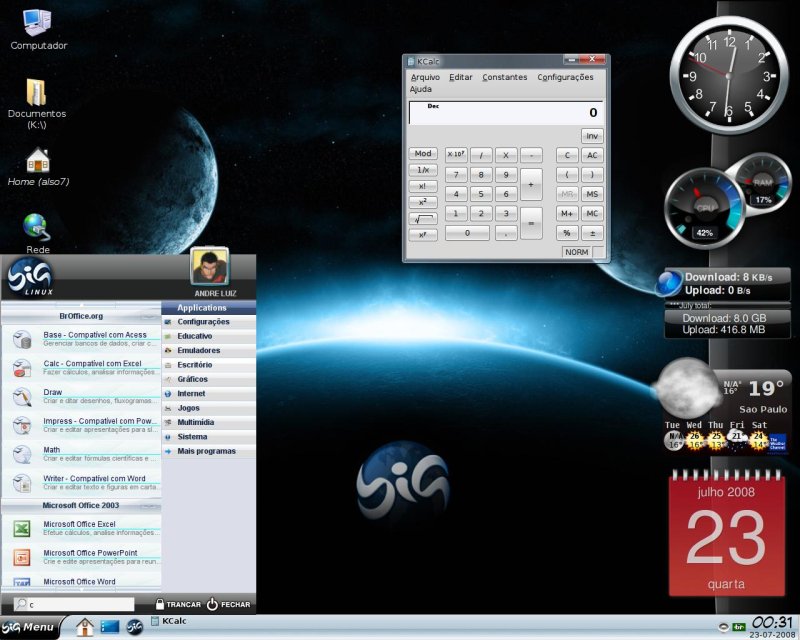Open the Jogos applications category
Image resolution: width=800 pixels, height=640 pixels.
tap(209, 408)
